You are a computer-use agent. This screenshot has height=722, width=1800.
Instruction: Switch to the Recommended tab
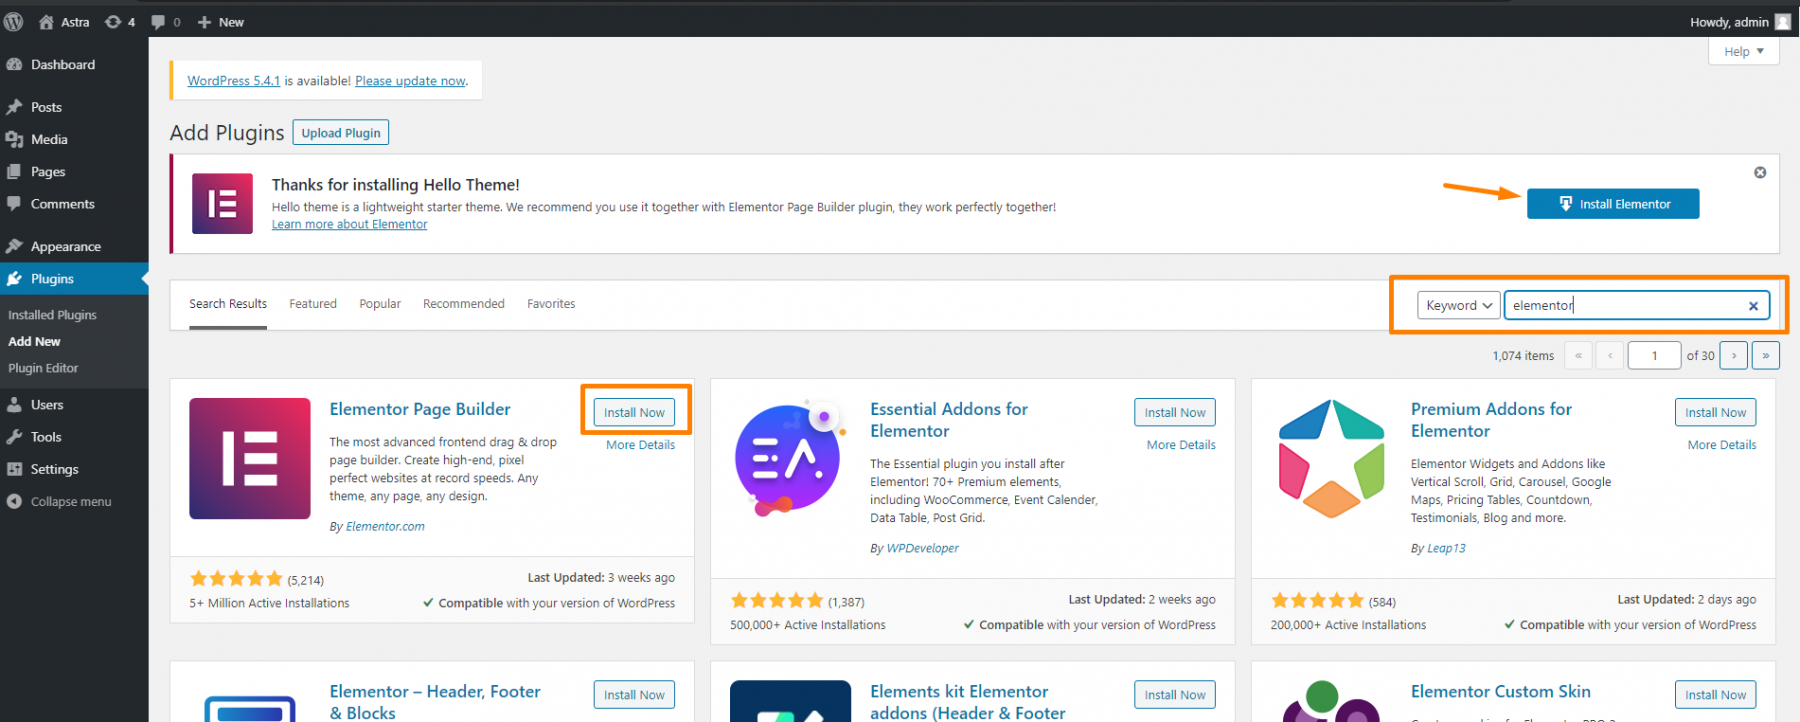pos(464,304)
